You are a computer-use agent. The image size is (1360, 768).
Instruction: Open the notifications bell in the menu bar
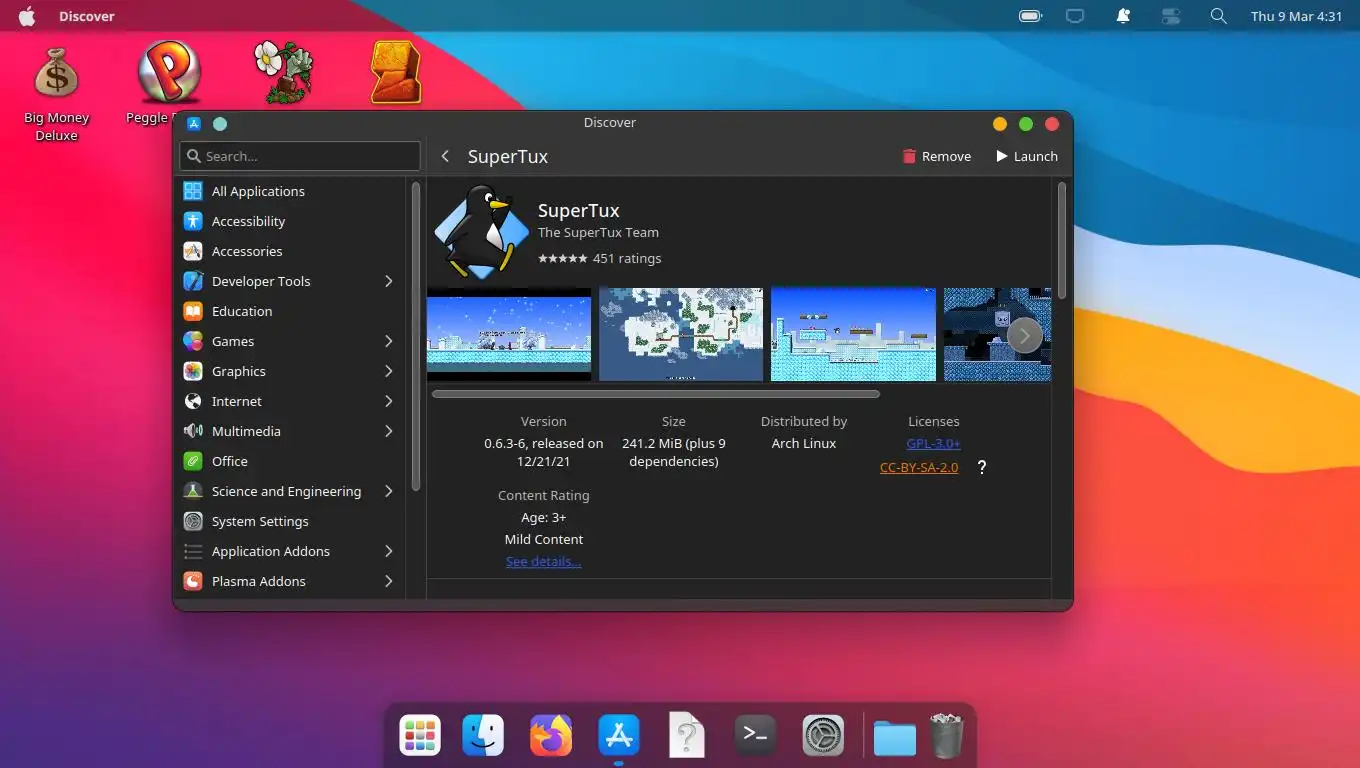[x=1124, y=16]
